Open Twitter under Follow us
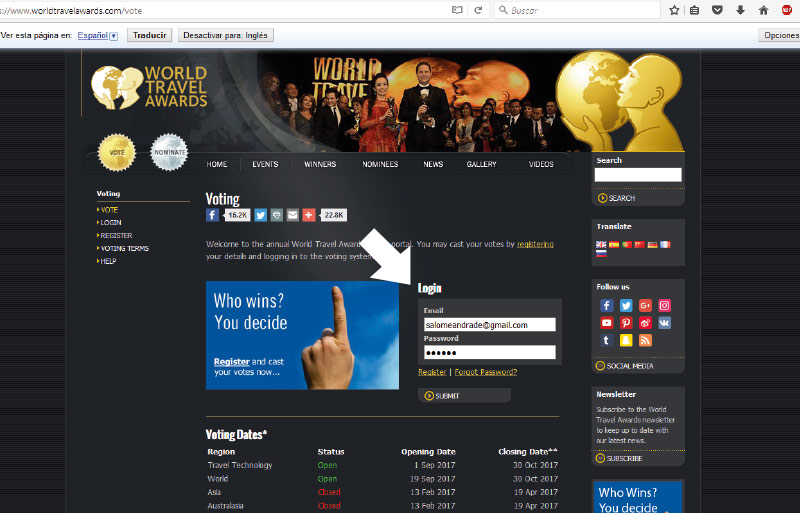This screenshot has height=513, width=800. point(626,305)
